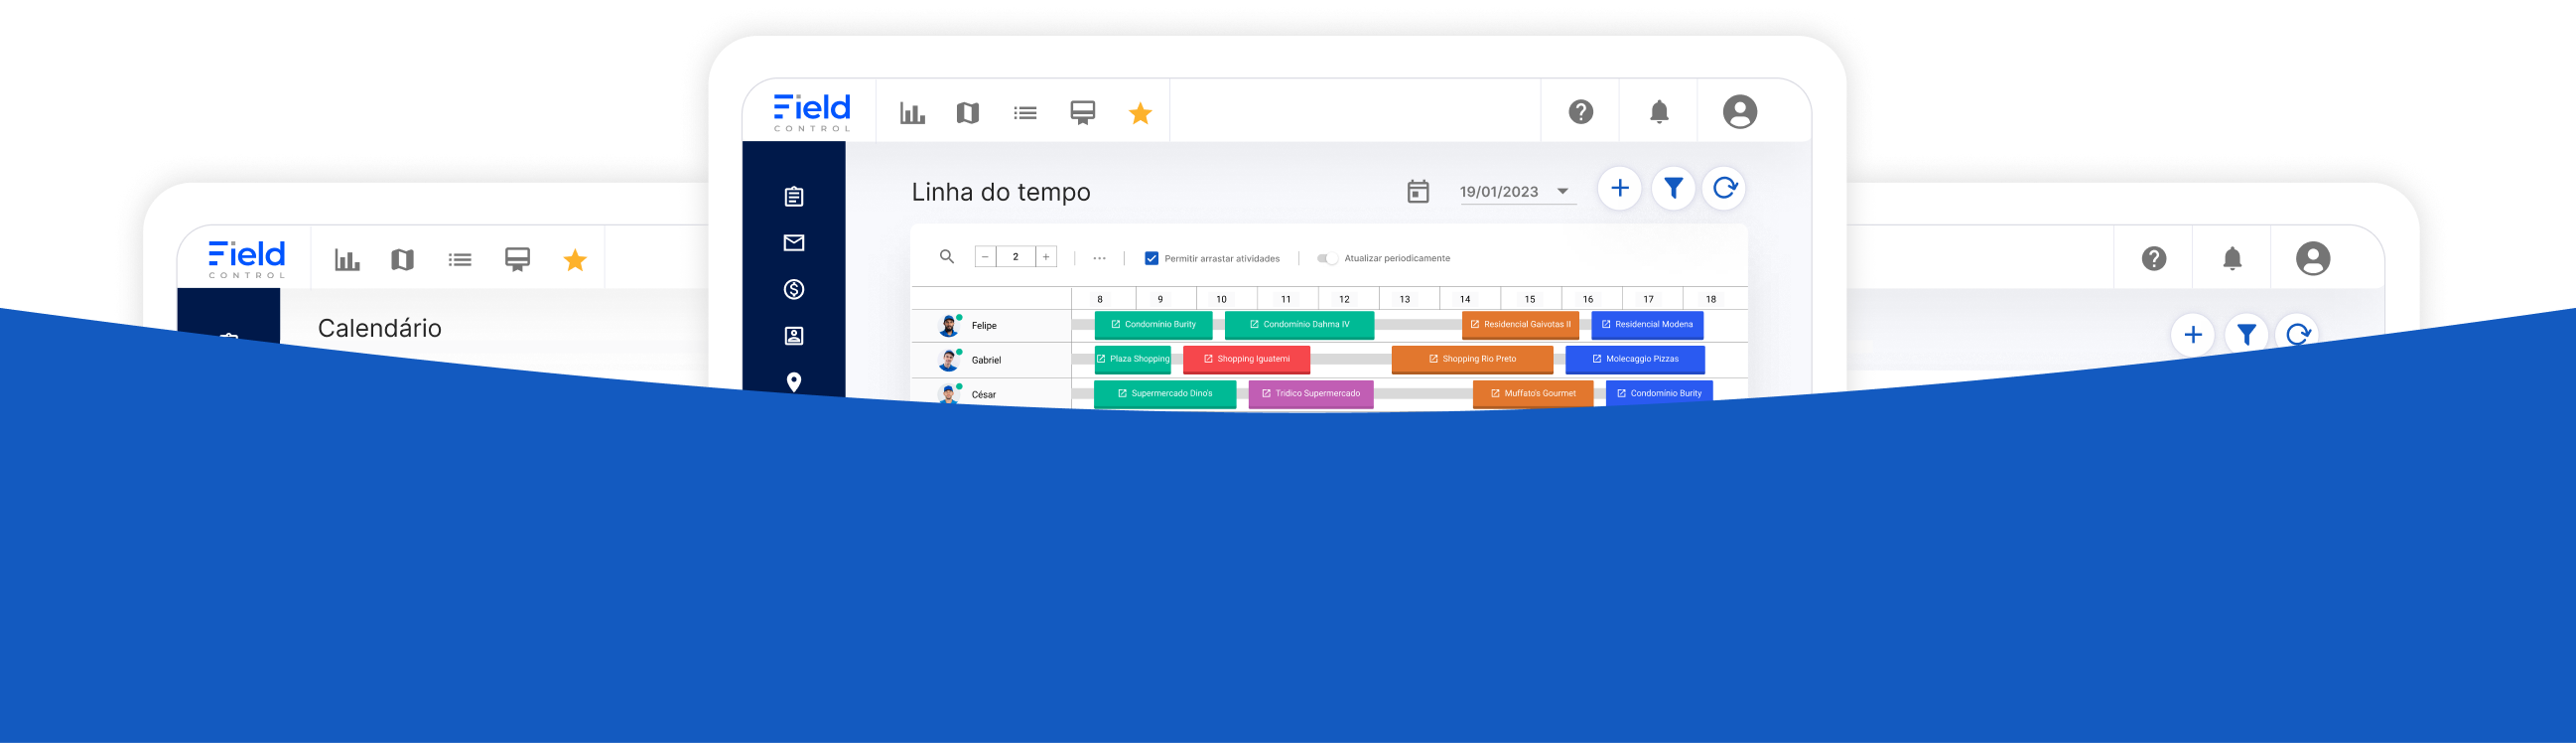Open the clipboard orders icon in the dark sidebar
The height and width of the screenshot is (743, 2576).
(794, 197)
